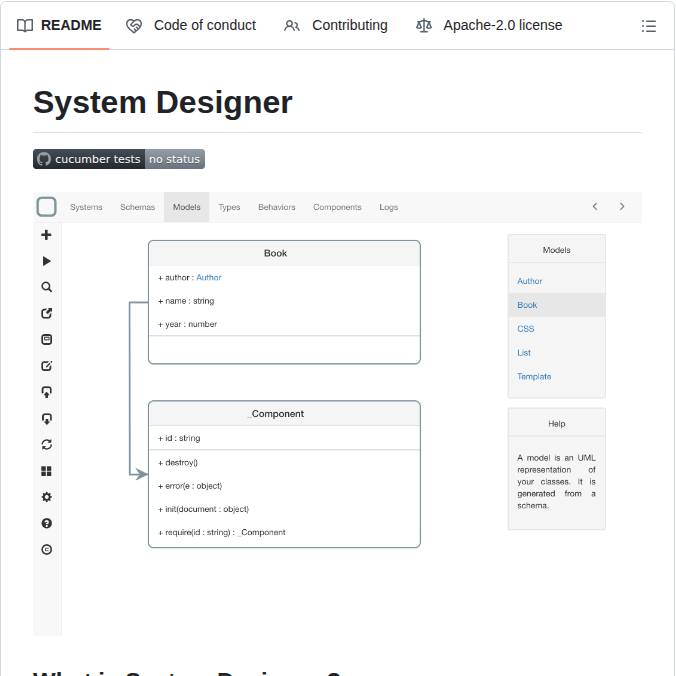Viewport: 676px width, 676px height.
Task: Select the Schemas tab
Action: point(138,207)
